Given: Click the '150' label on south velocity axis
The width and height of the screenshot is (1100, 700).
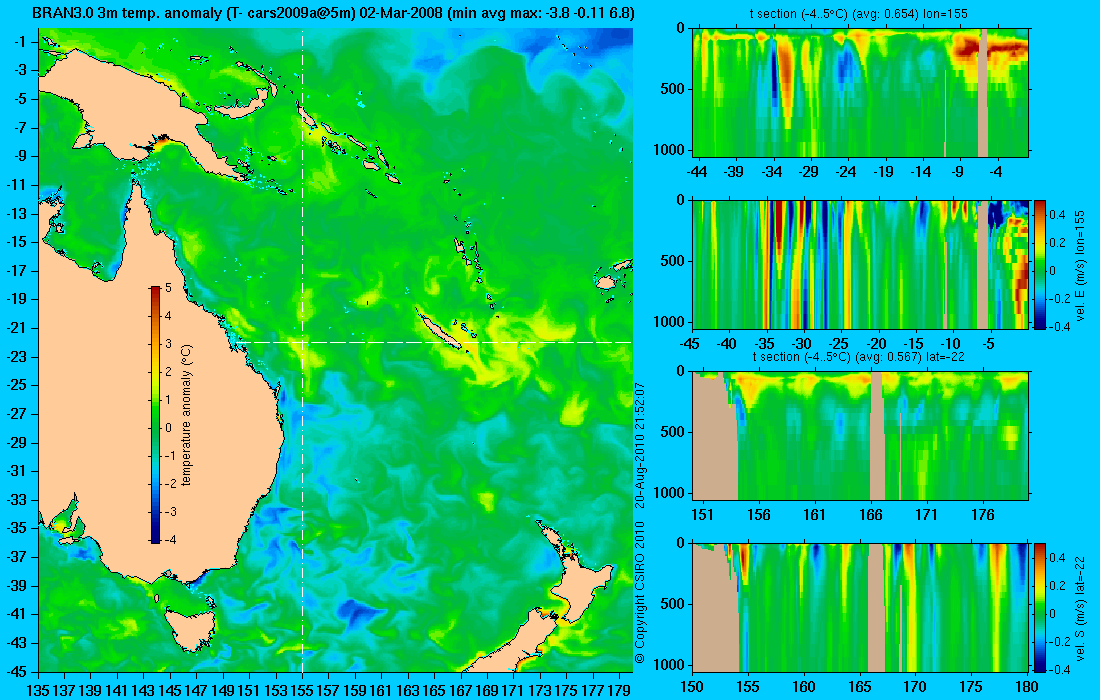Looking at the screenshot, I should pos(692,687).
